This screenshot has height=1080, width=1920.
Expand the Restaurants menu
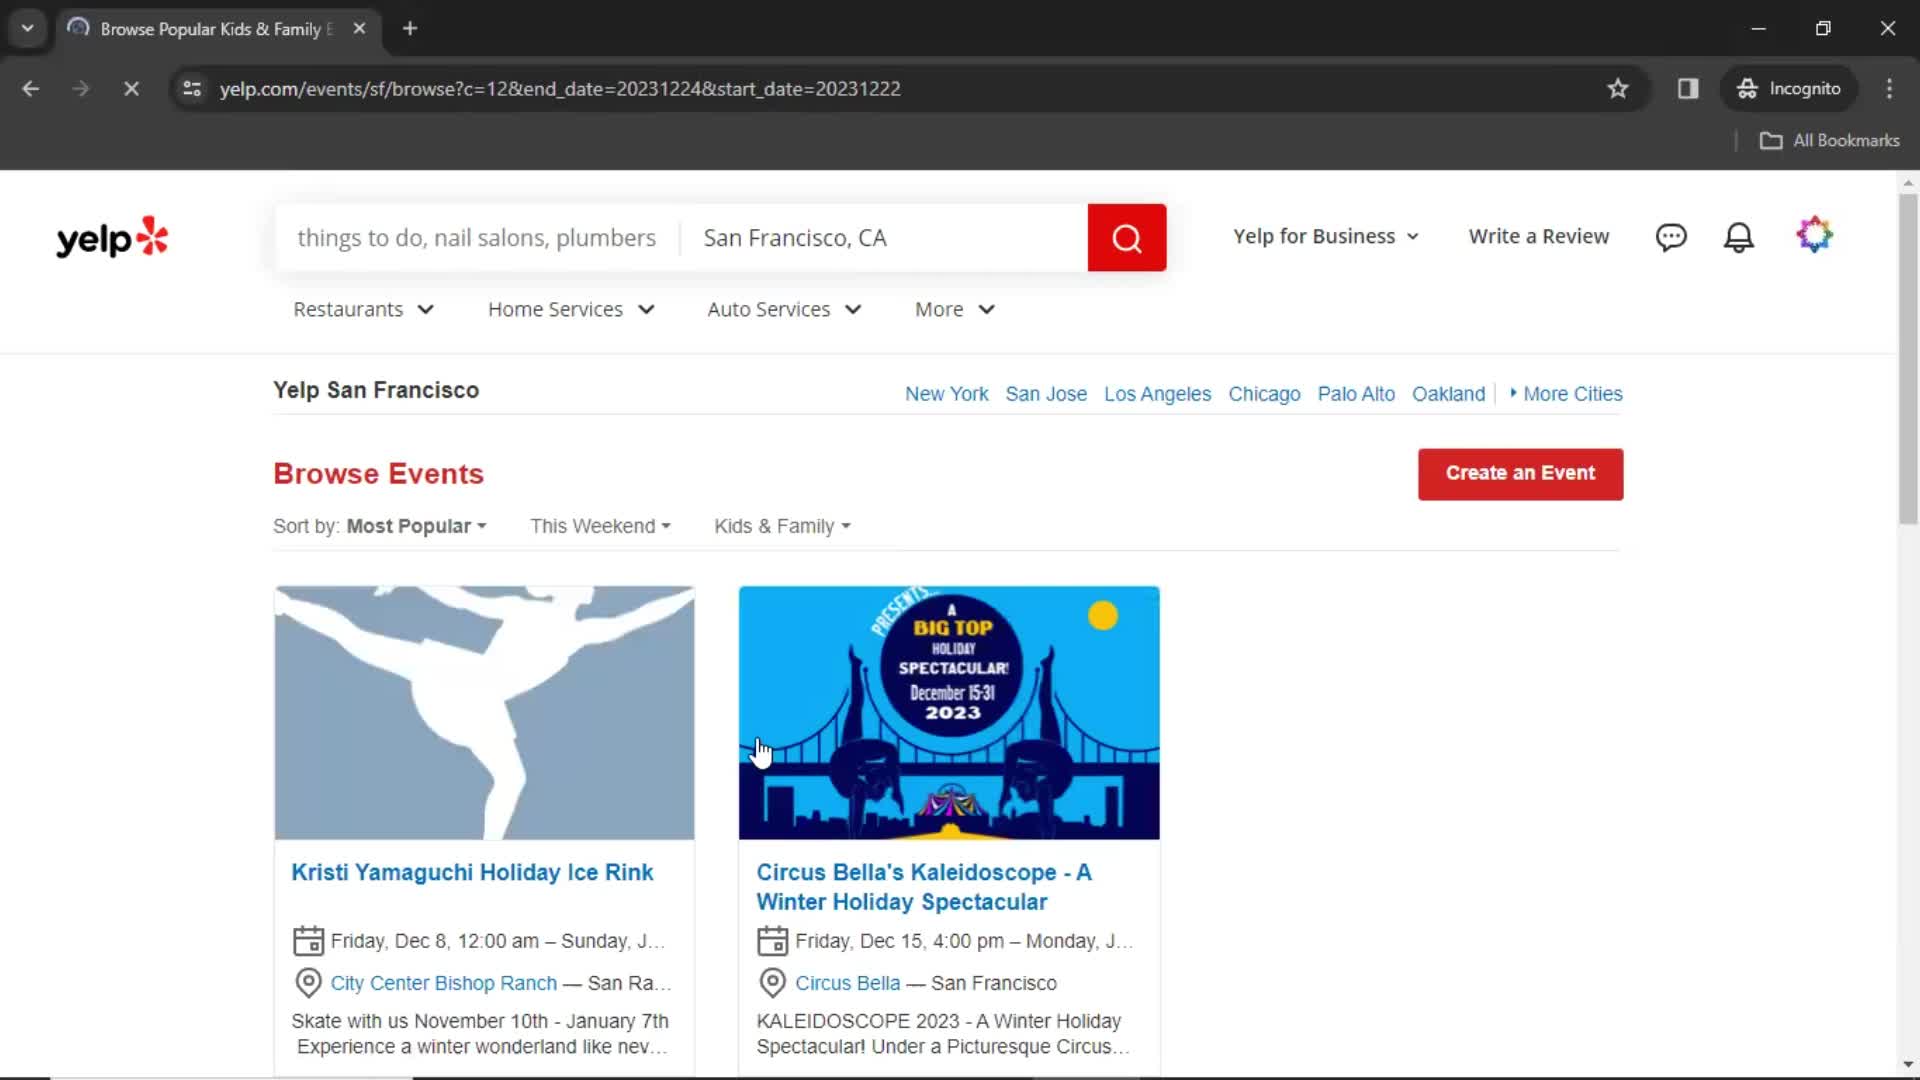click(x=363, y=309)
